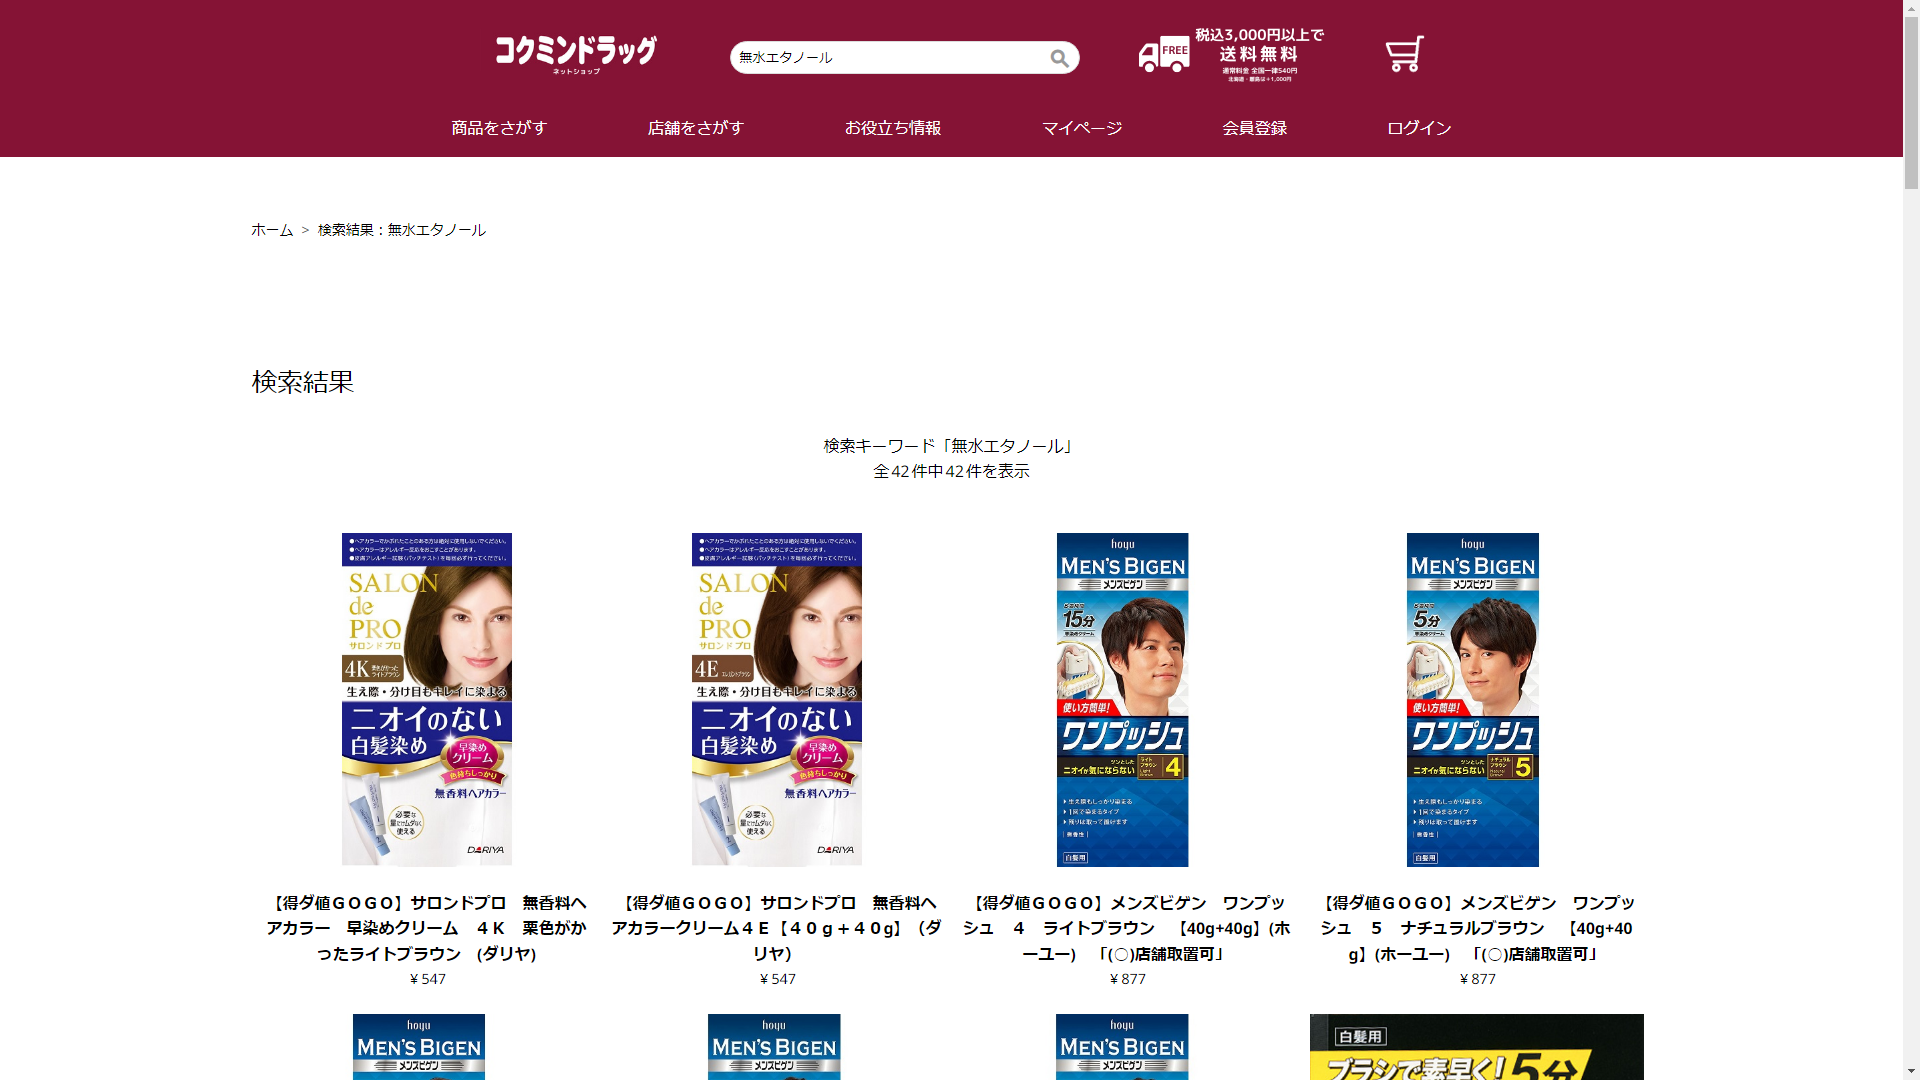1920x1080 pixels.
Task: Click the free shipping truck banner
Action: (1231, 55)
